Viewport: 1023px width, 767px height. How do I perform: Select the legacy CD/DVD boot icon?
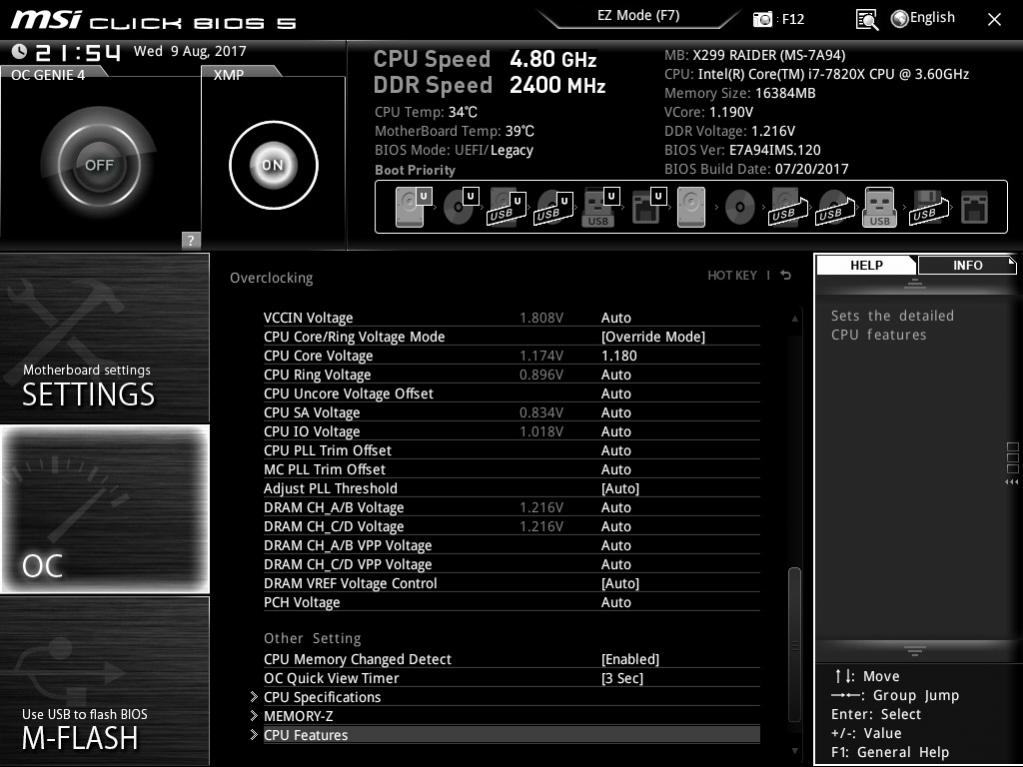[739, 207]
